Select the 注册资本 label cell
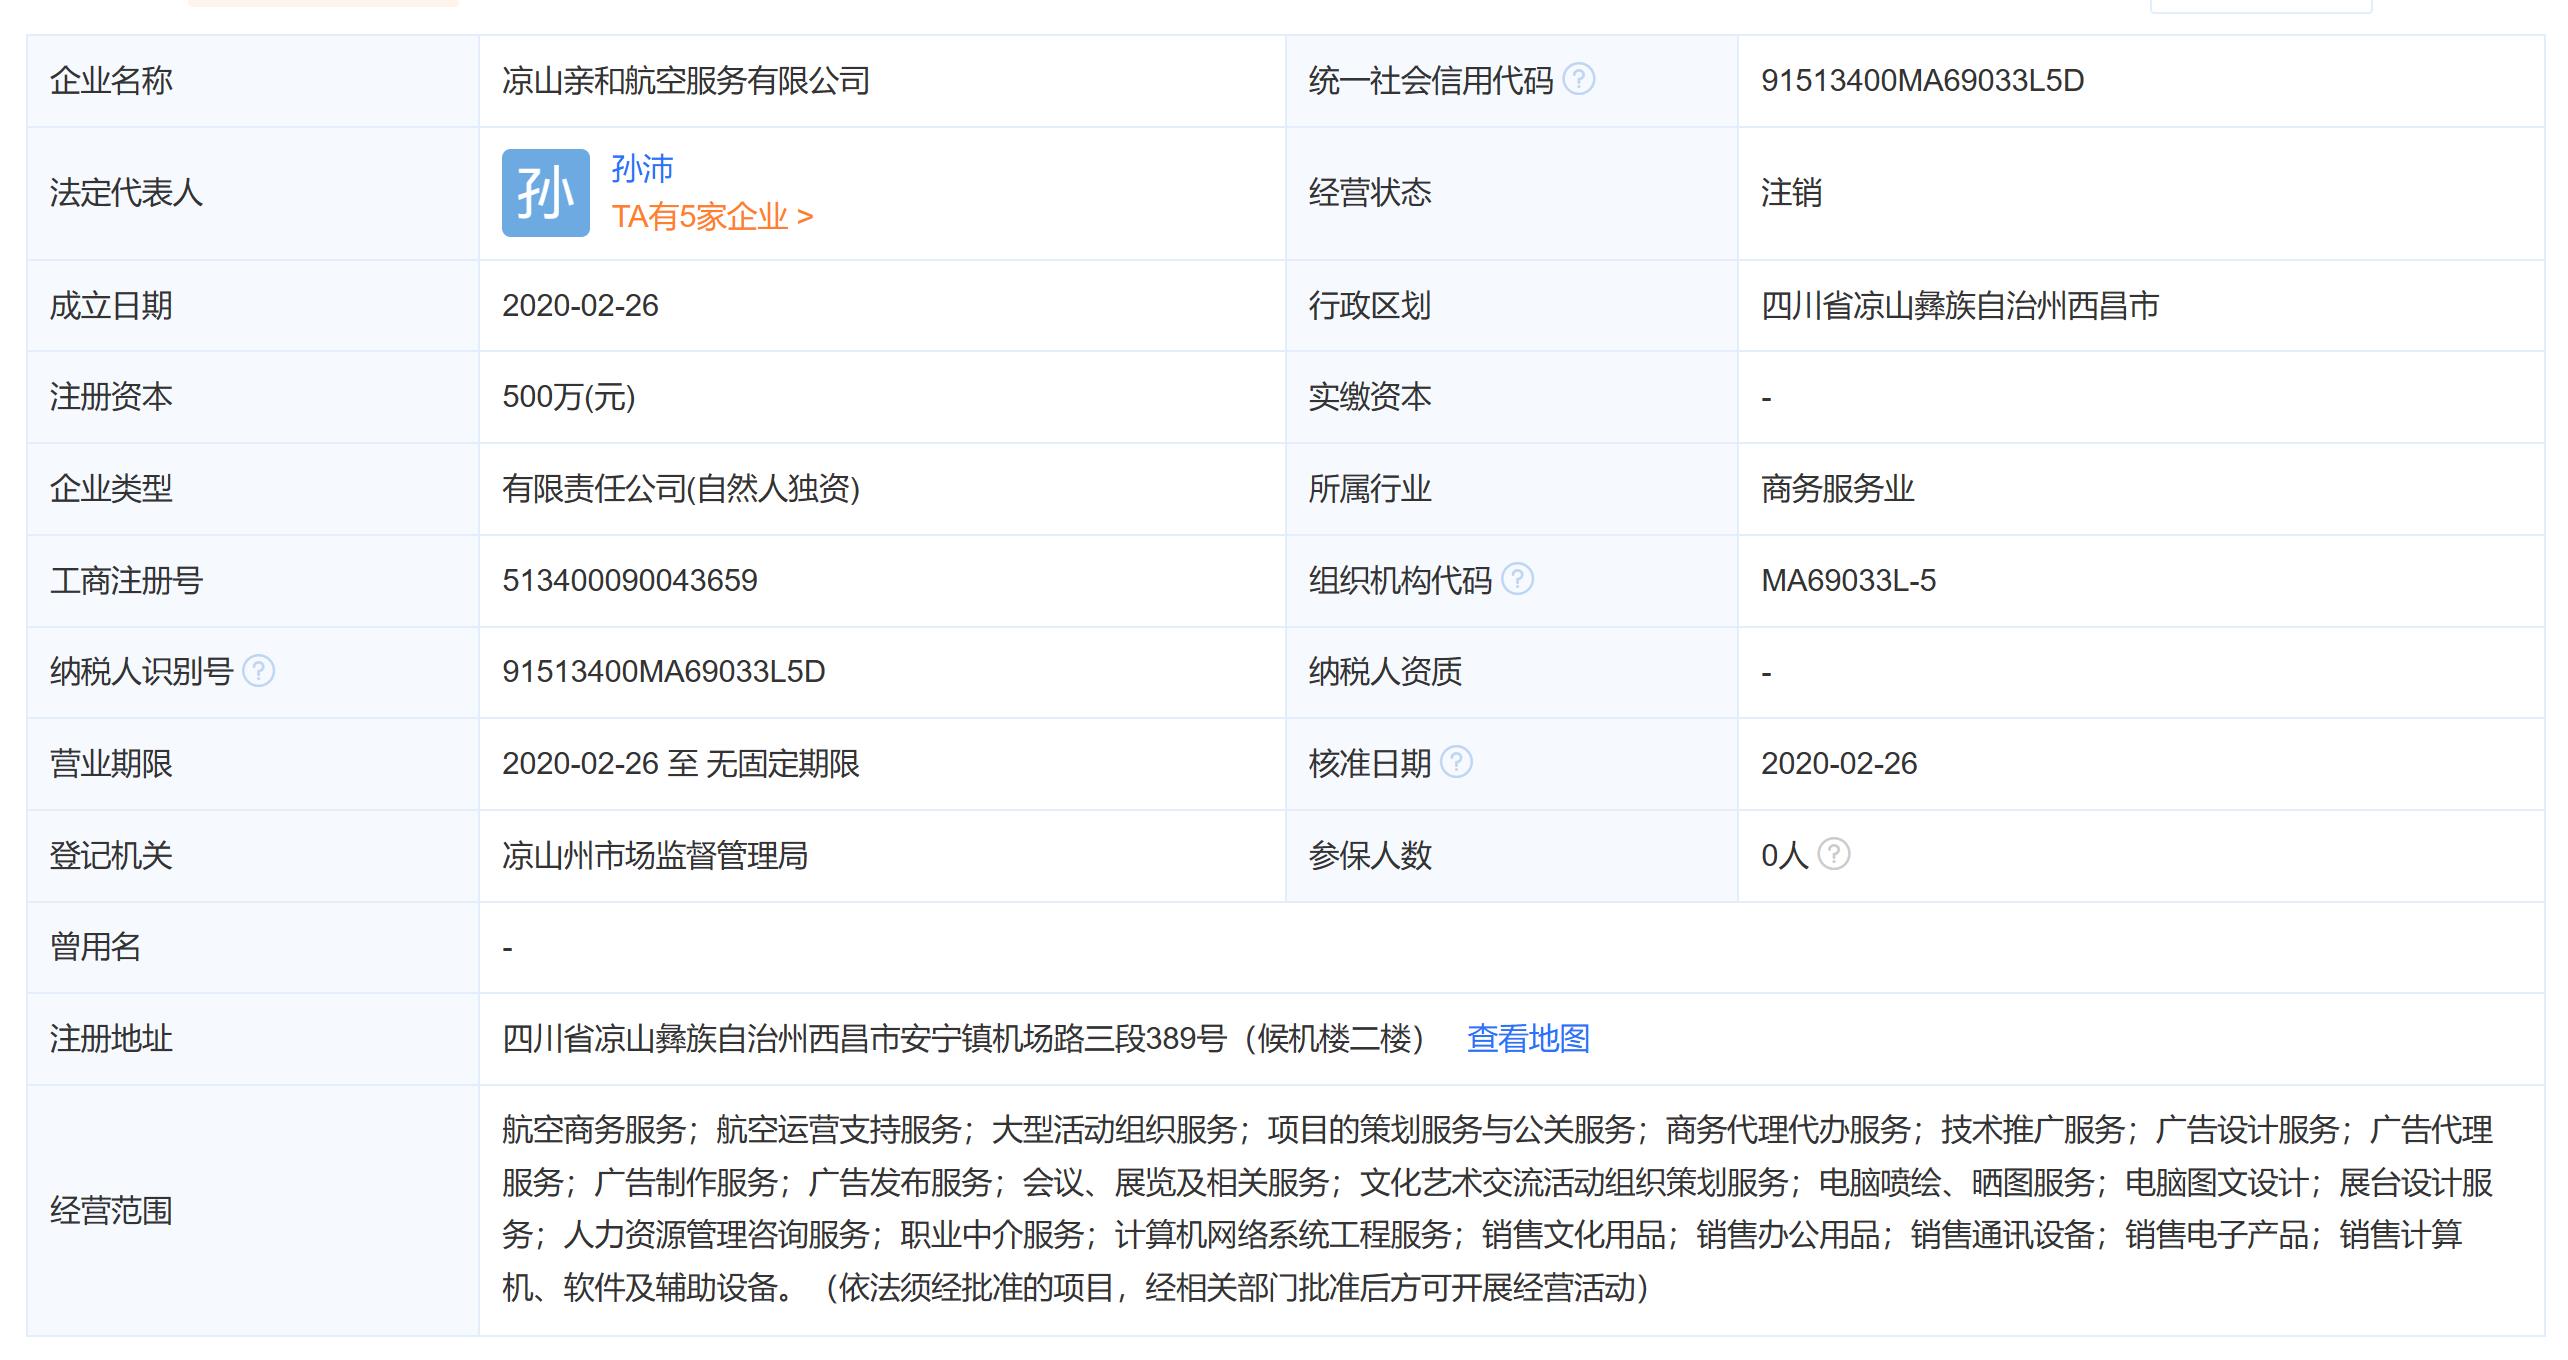 tap(253, 398)
